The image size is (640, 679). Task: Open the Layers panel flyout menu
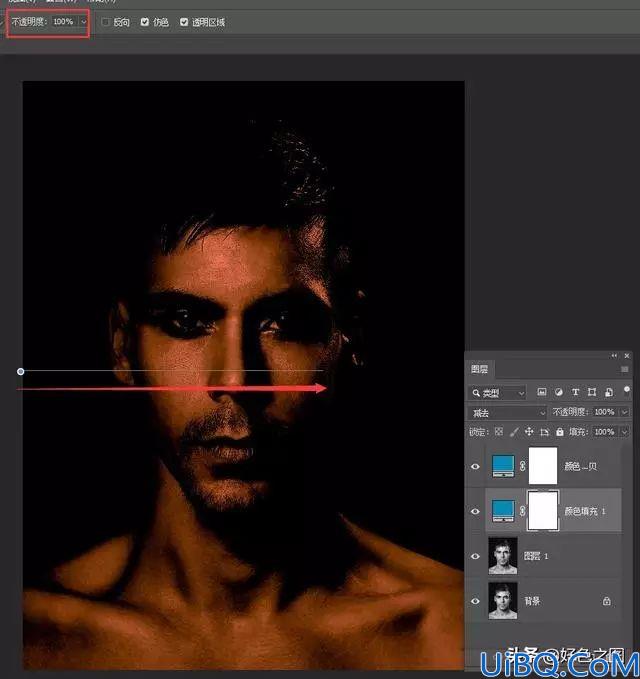point(624,369)
